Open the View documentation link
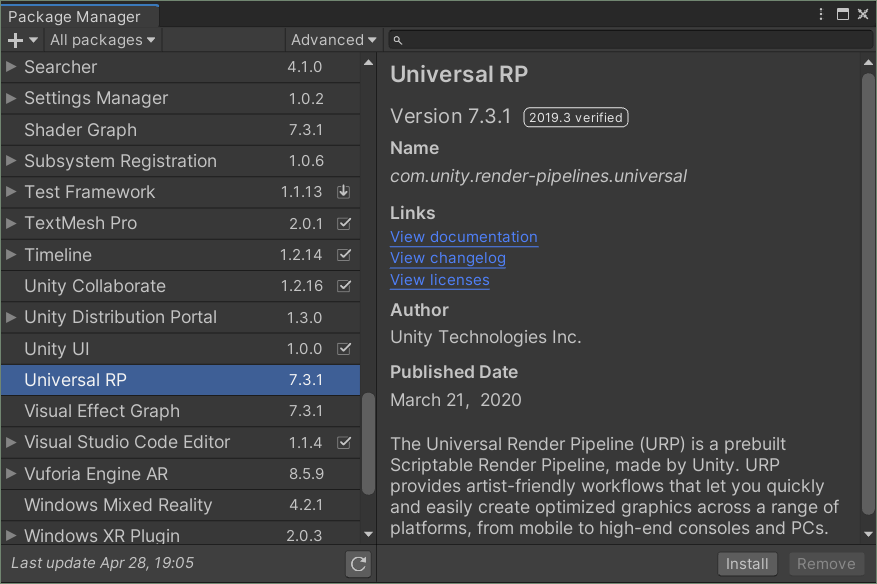This screenshot has width=877, height=584. [463, 237]
